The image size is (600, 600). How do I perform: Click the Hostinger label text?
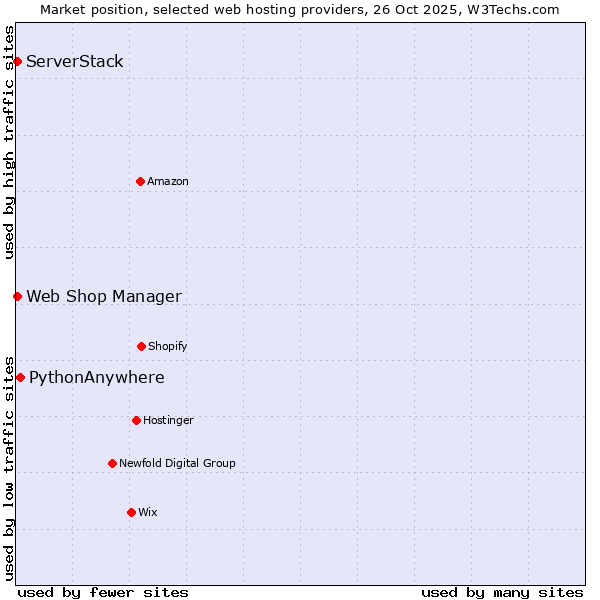pyautogui.click(x=168, y=420)
